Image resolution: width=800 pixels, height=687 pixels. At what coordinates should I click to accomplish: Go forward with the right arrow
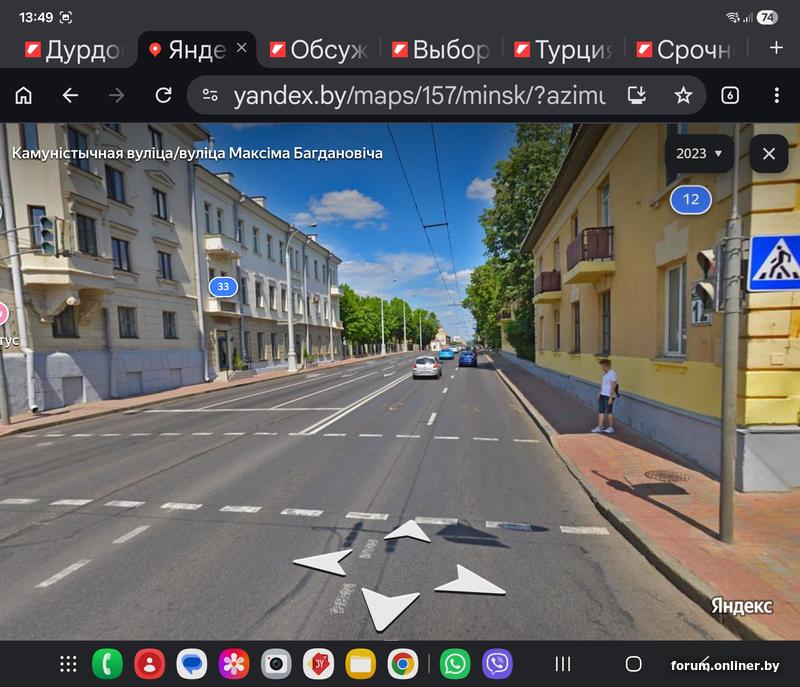pos(116,95)
